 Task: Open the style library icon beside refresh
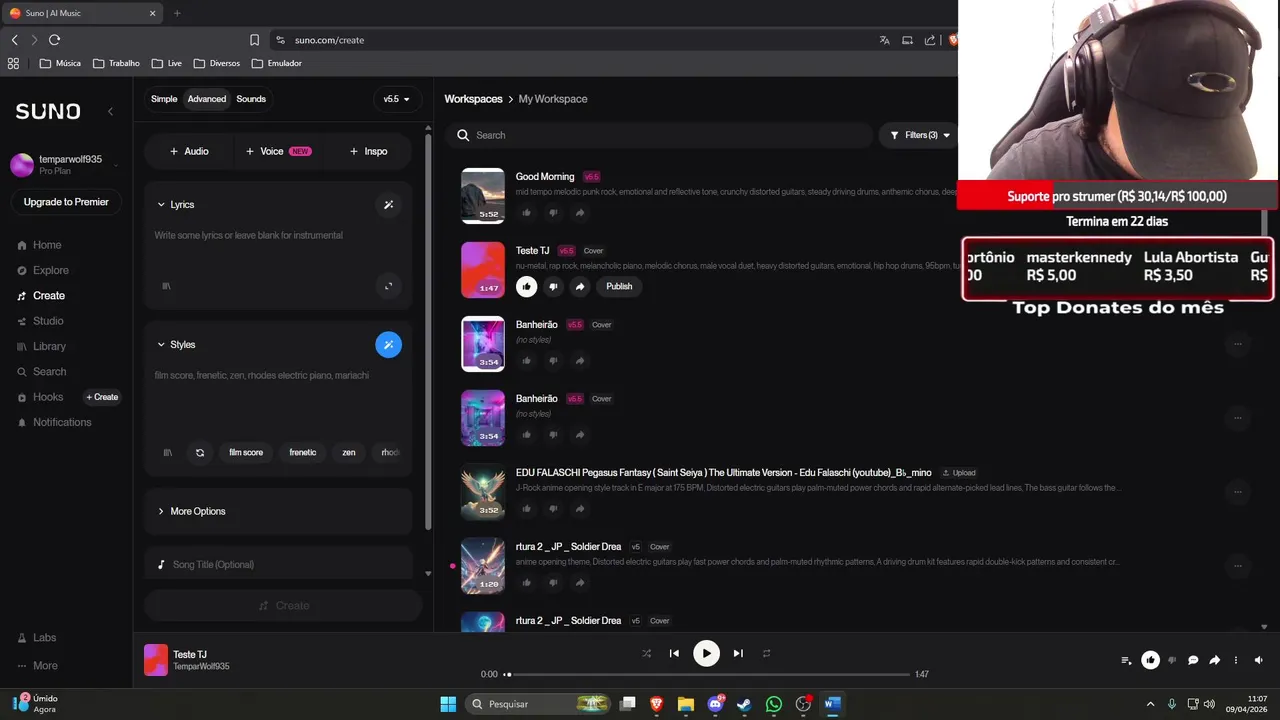click(167, 453)
